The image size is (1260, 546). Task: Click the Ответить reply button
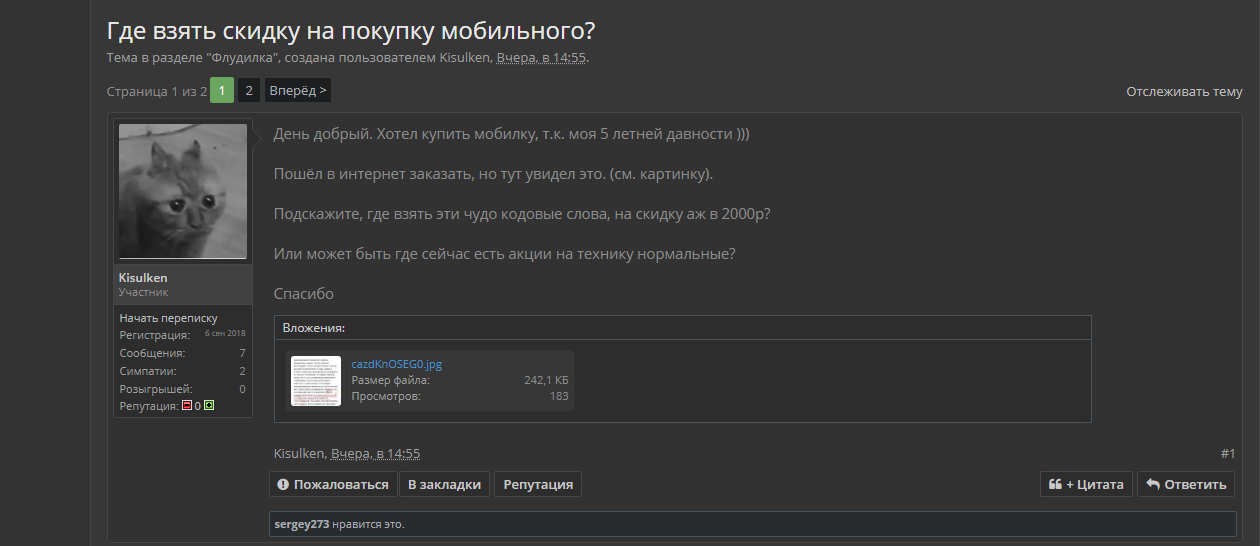[1186, 484]
